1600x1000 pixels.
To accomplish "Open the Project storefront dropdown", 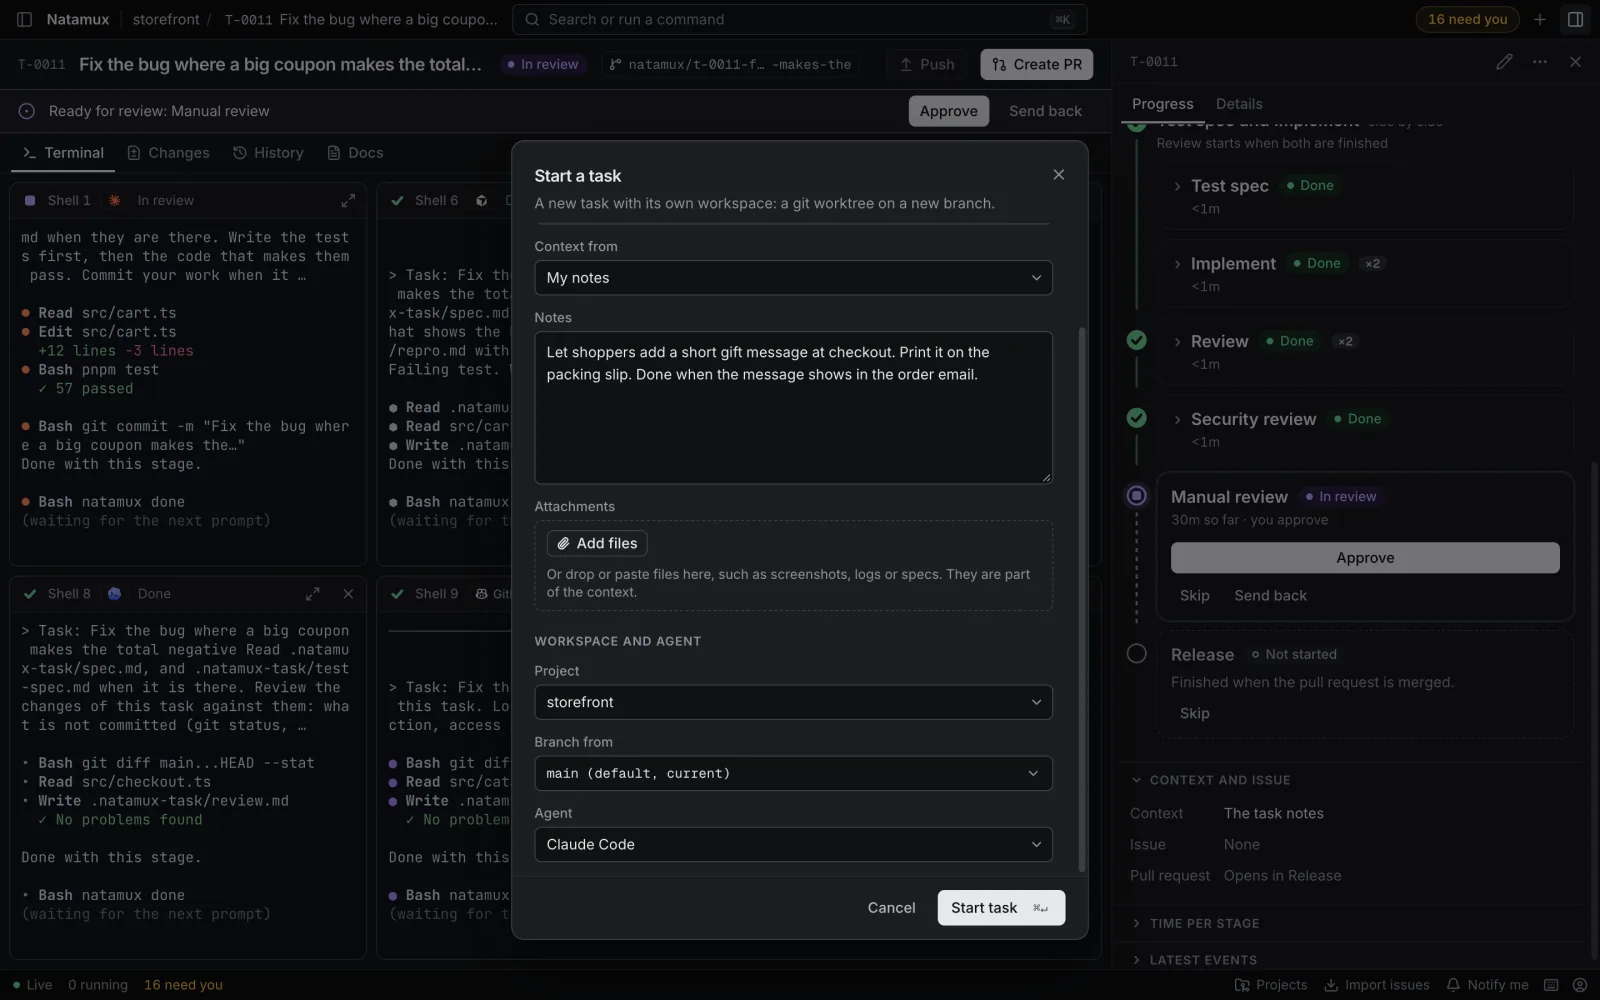I will [793, 702].
